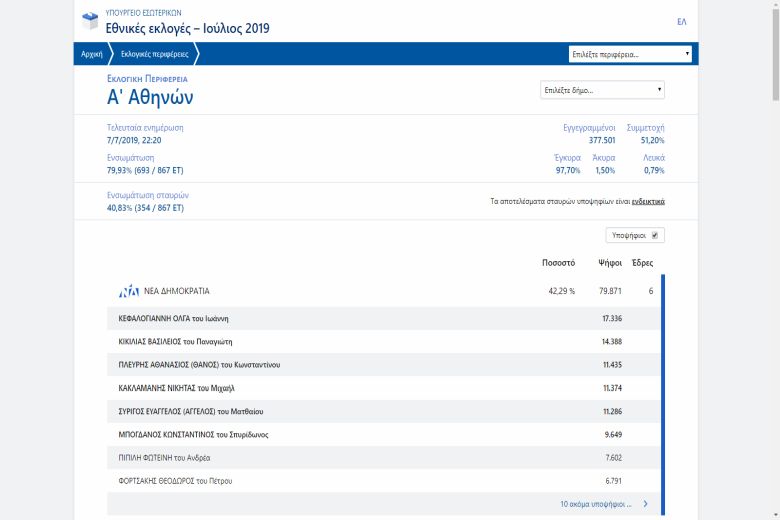Go to Αρχική breadcrumb tab
This screenshot has width=780, height=520.
(92, 54)
